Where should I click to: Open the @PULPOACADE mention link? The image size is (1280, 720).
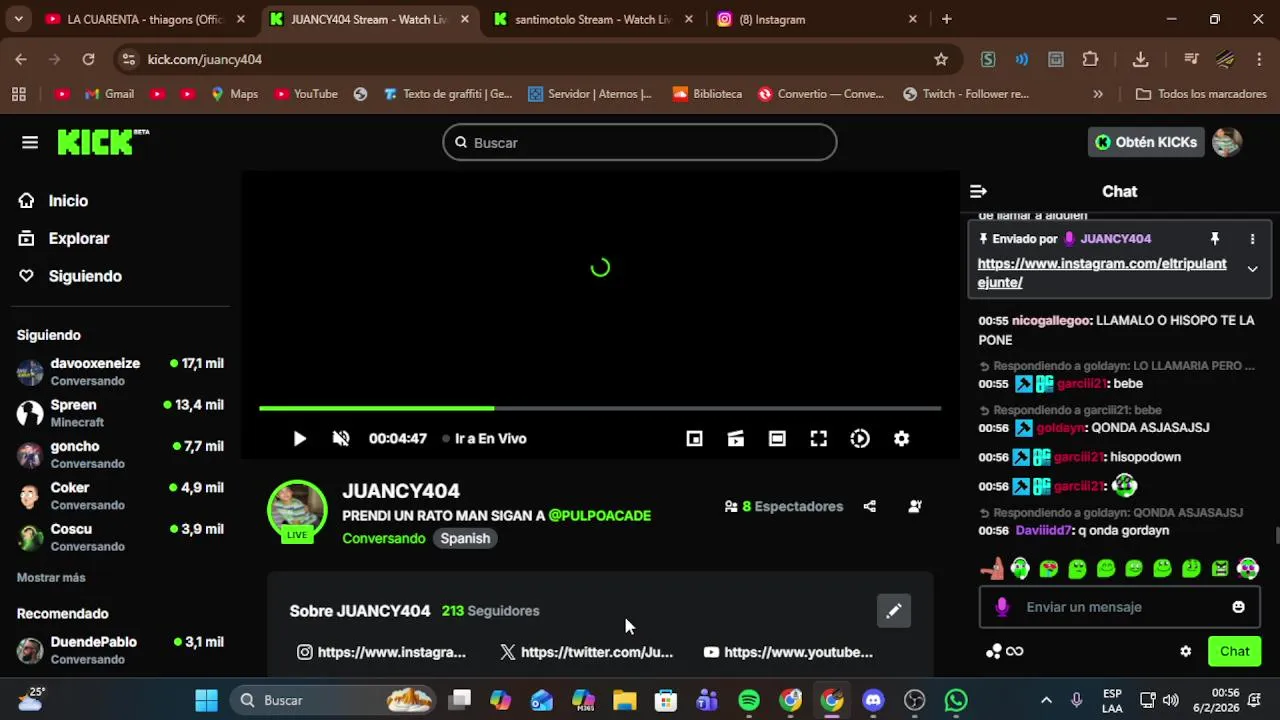tap(599, 516)
